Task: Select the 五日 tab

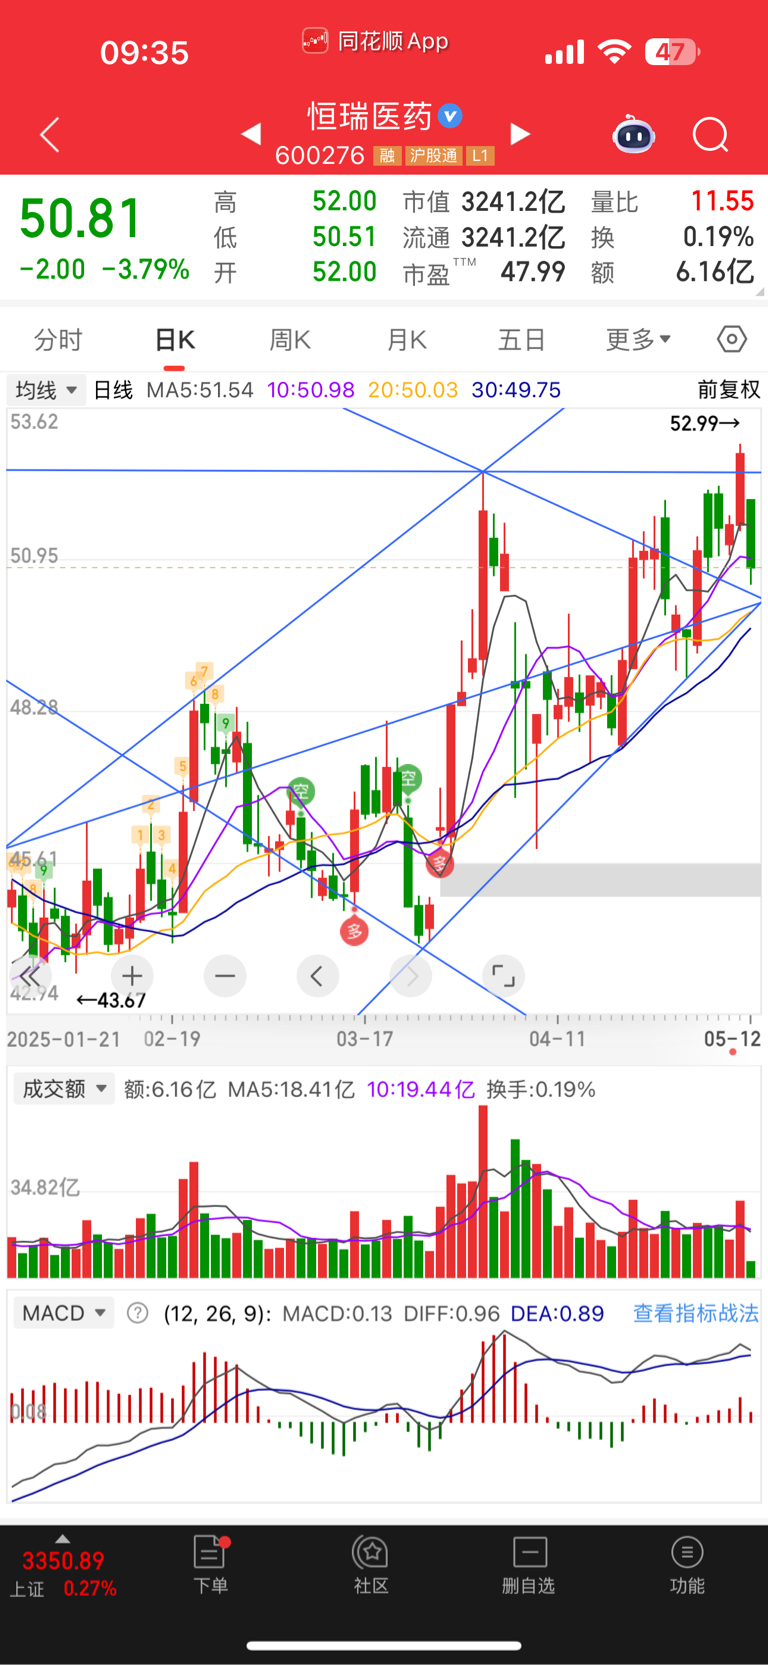Action: pyautogui.click(x=521, y=340)
